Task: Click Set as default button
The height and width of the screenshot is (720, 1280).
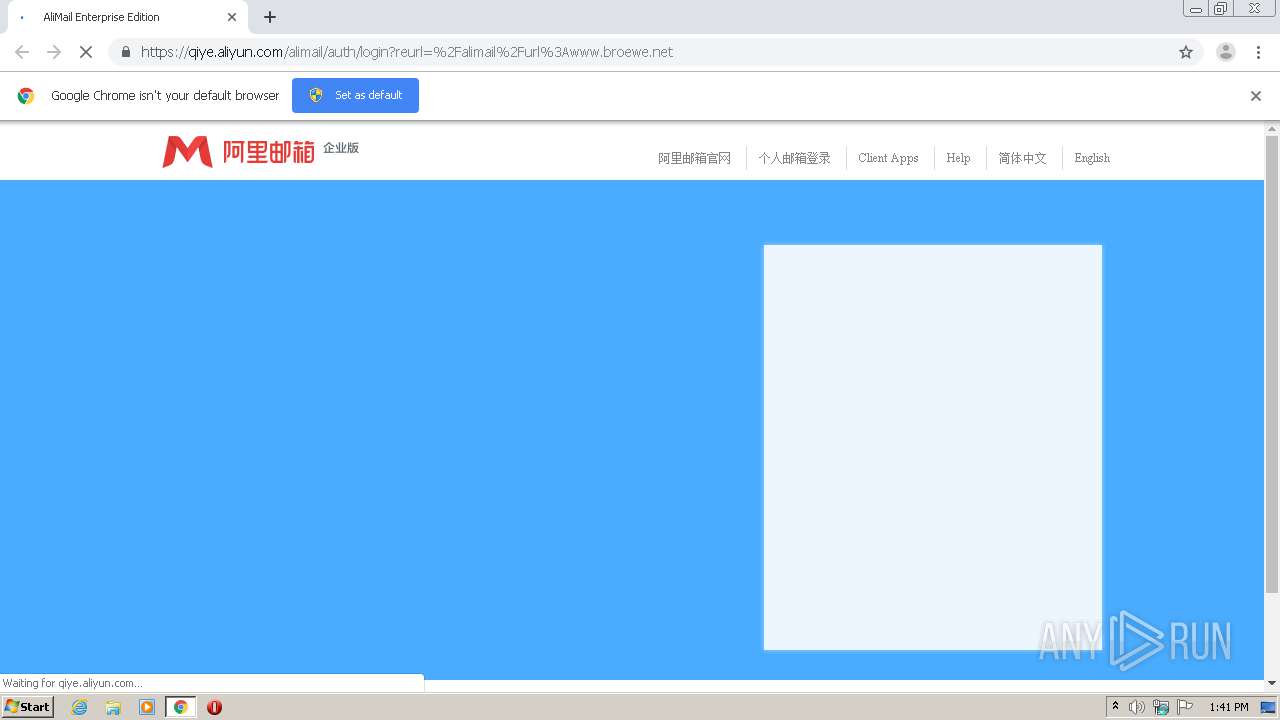Action: click(355, 95)
